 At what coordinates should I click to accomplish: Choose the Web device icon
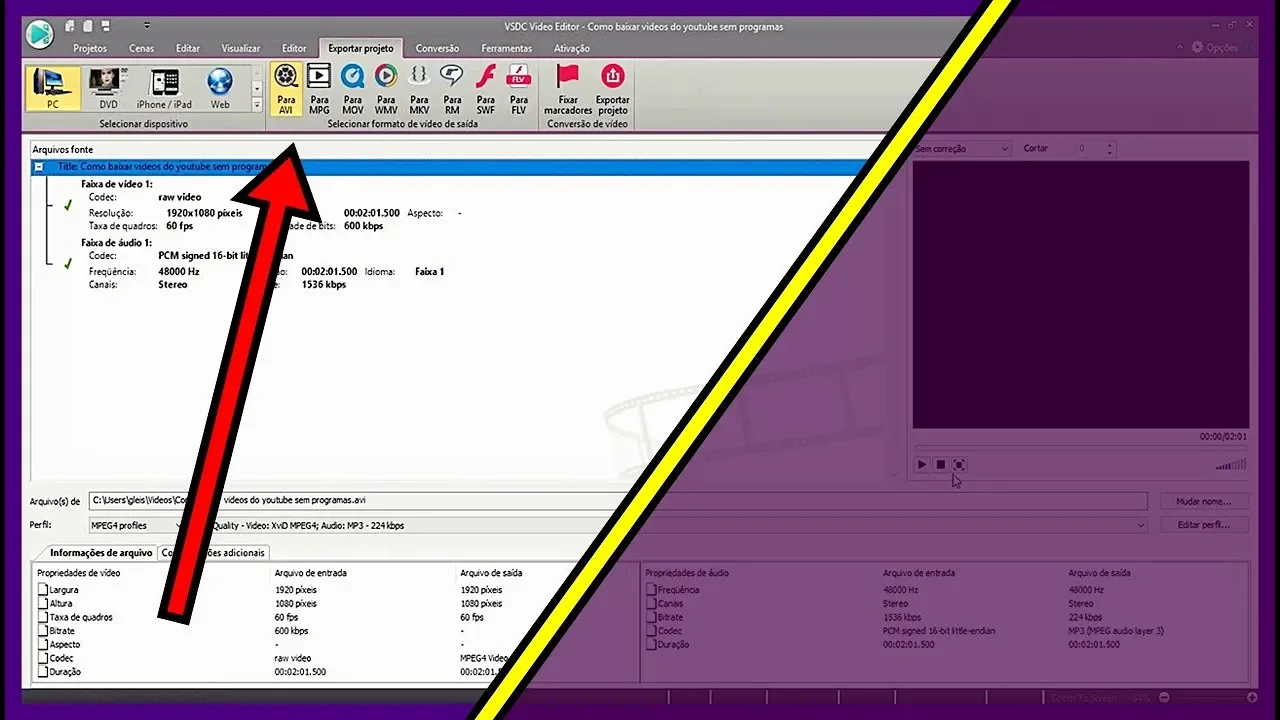pos(220,88)
